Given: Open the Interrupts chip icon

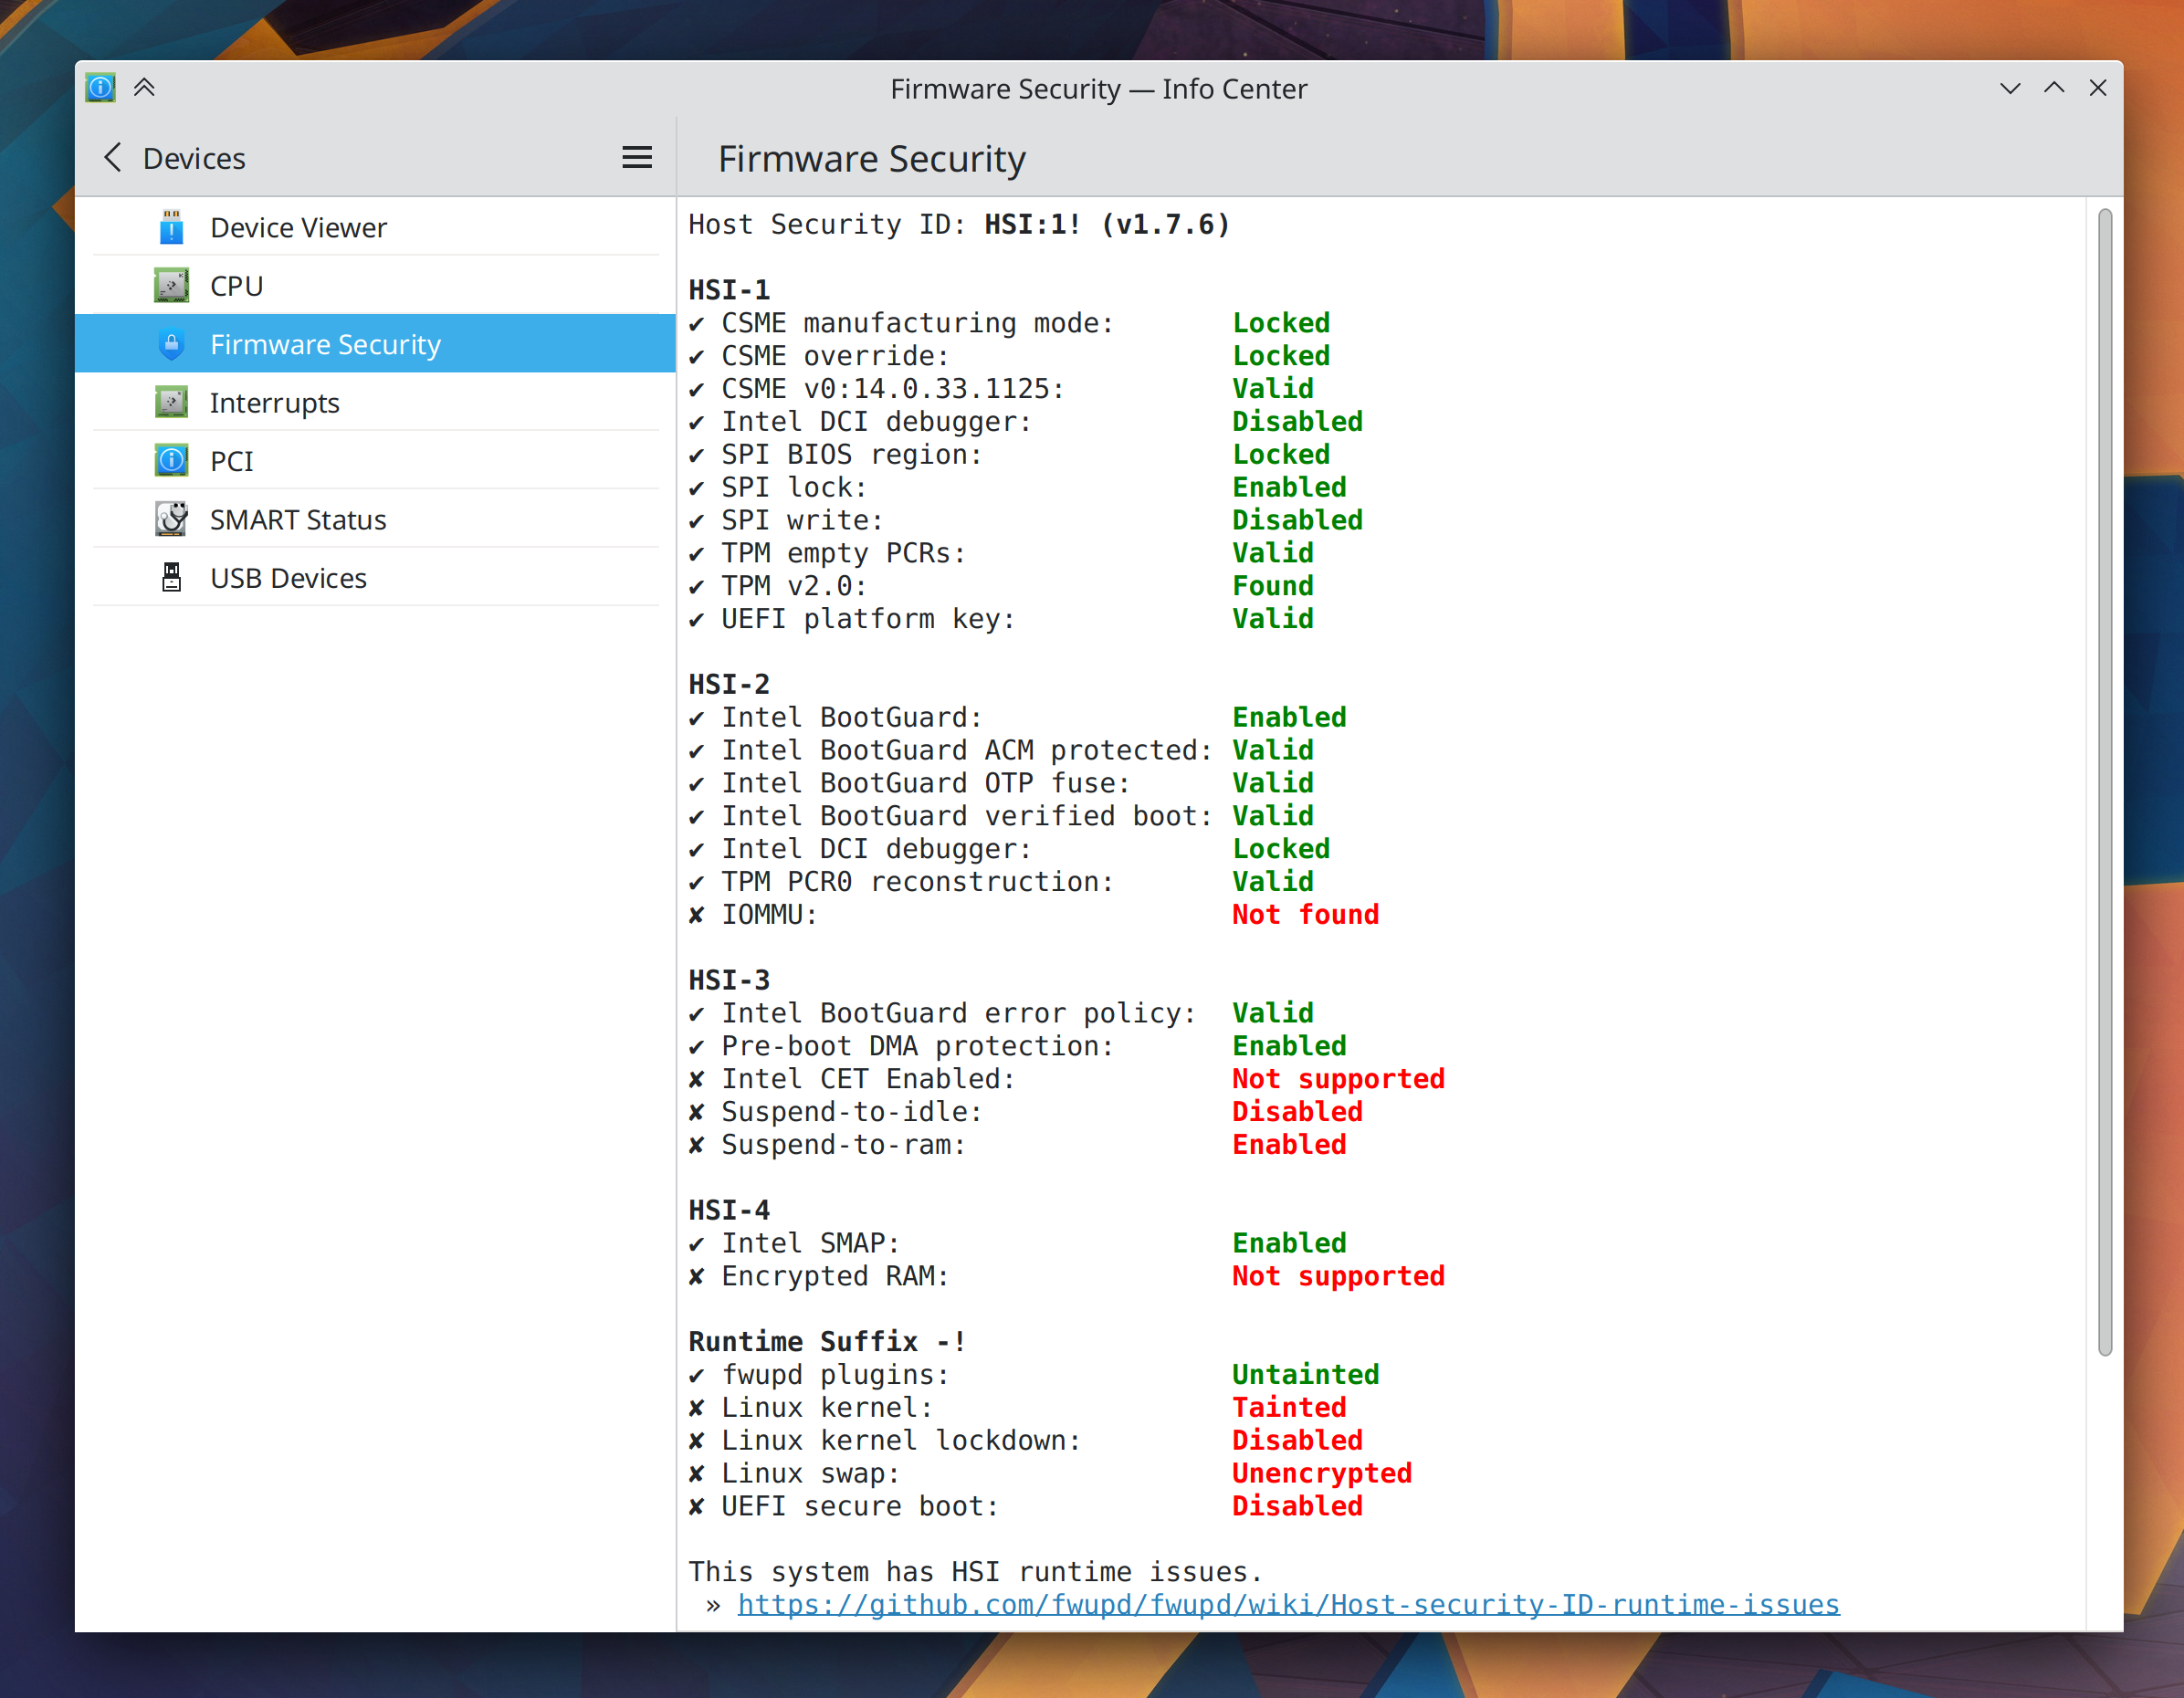Looking at the screenshot, I should [x=171, y=402].
